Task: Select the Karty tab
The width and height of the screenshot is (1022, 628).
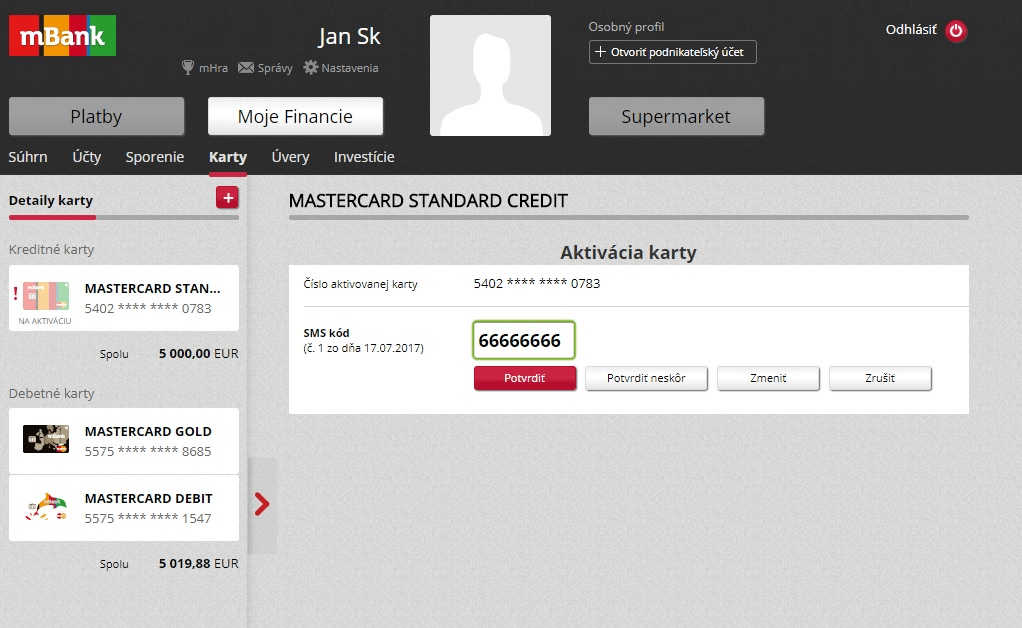Action: pos(227,157)
